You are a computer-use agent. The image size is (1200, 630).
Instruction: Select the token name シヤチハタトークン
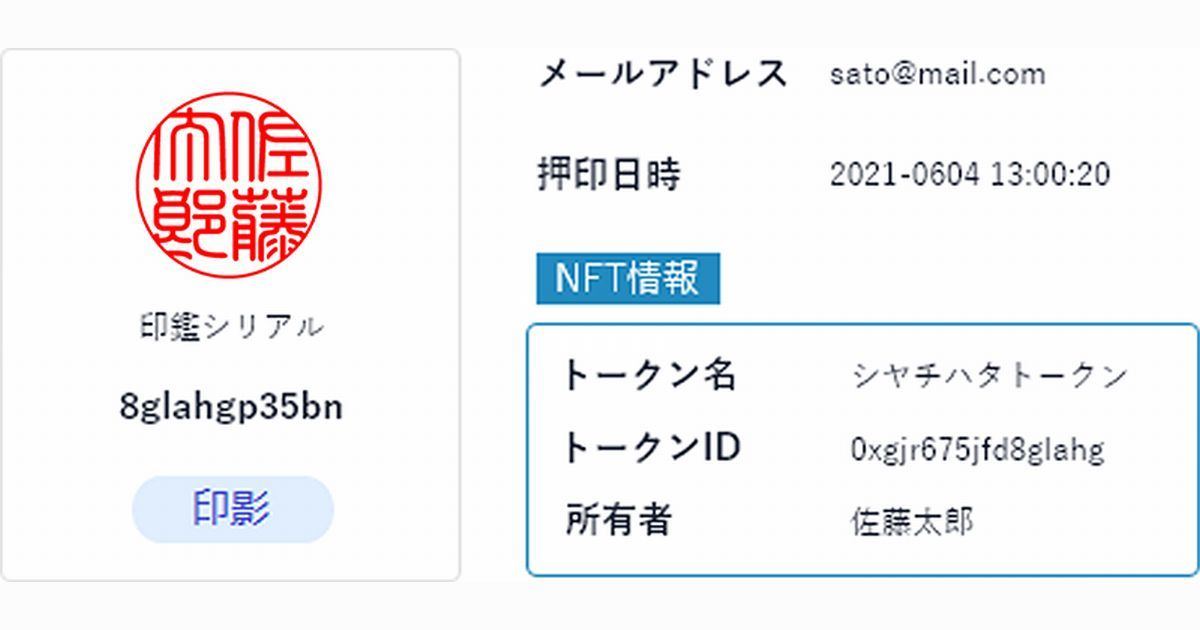(989, 375)
